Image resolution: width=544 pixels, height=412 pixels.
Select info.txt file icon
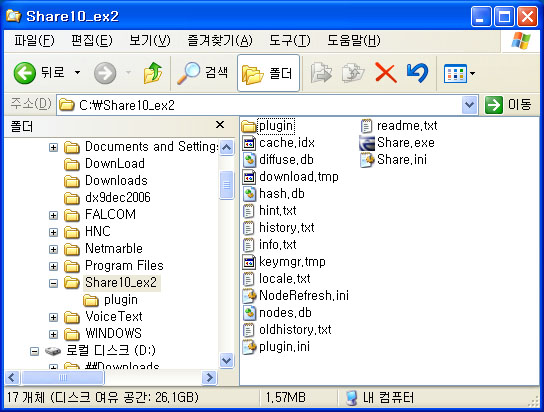click(x=249, y=245)
